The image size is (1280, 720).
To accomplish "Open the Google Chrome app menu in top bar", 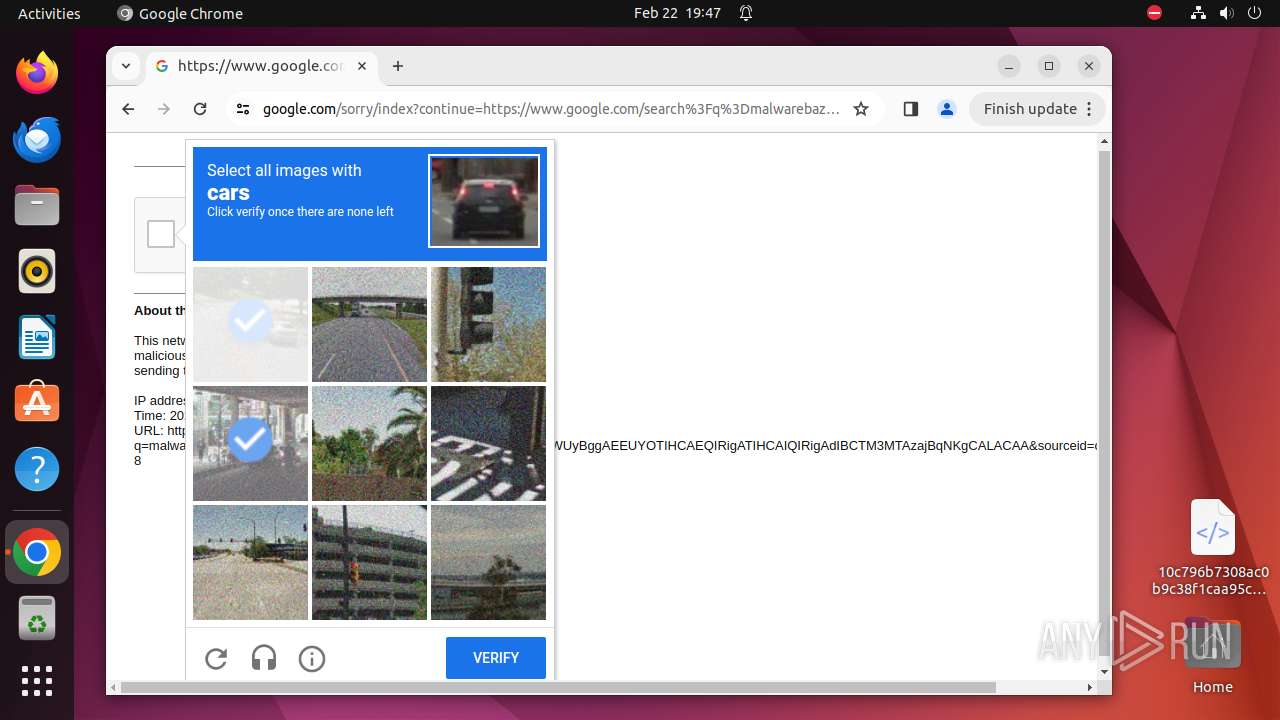I will [x=180, y=13].
